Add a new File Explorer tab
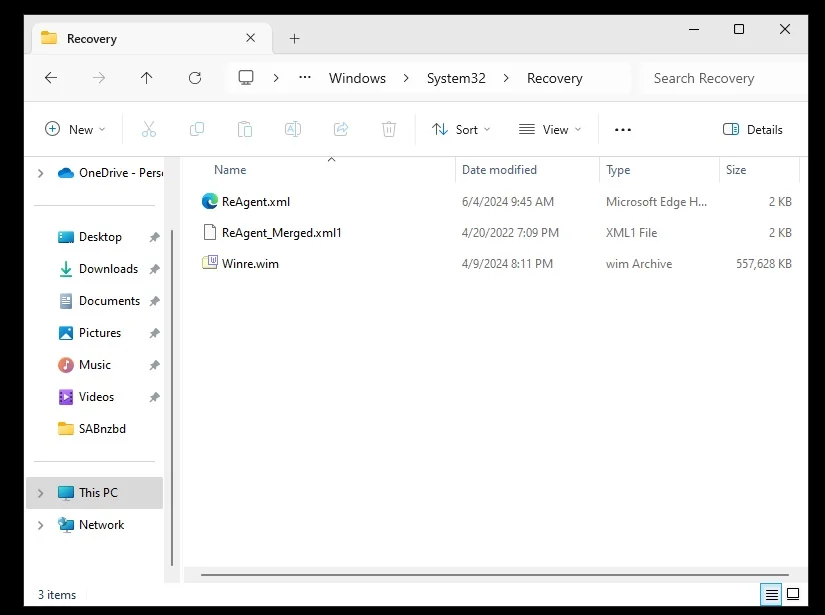Screen dimensions: 825x615 click(x=295, y=38)
